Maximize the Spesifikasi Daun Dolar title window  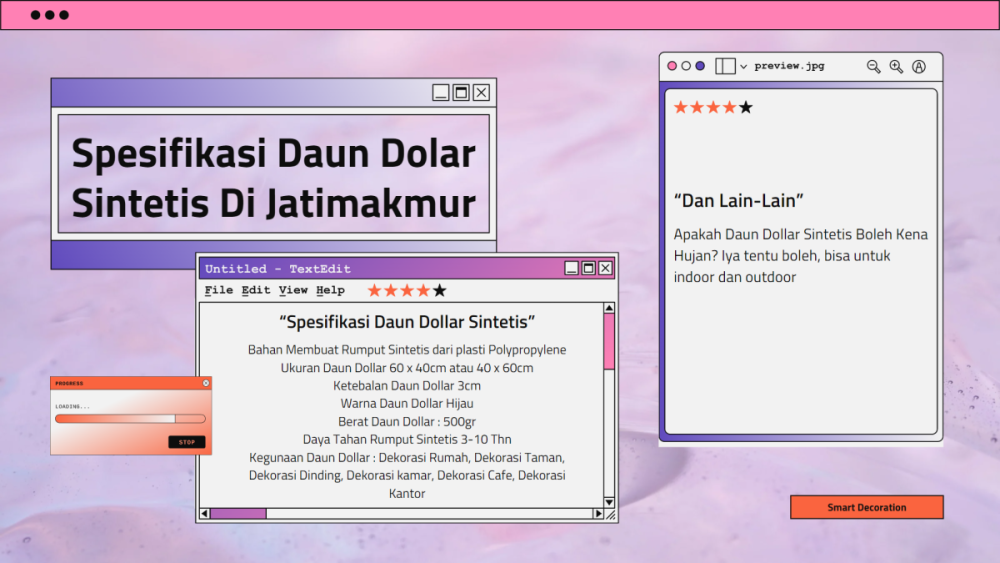coord(461,92)
